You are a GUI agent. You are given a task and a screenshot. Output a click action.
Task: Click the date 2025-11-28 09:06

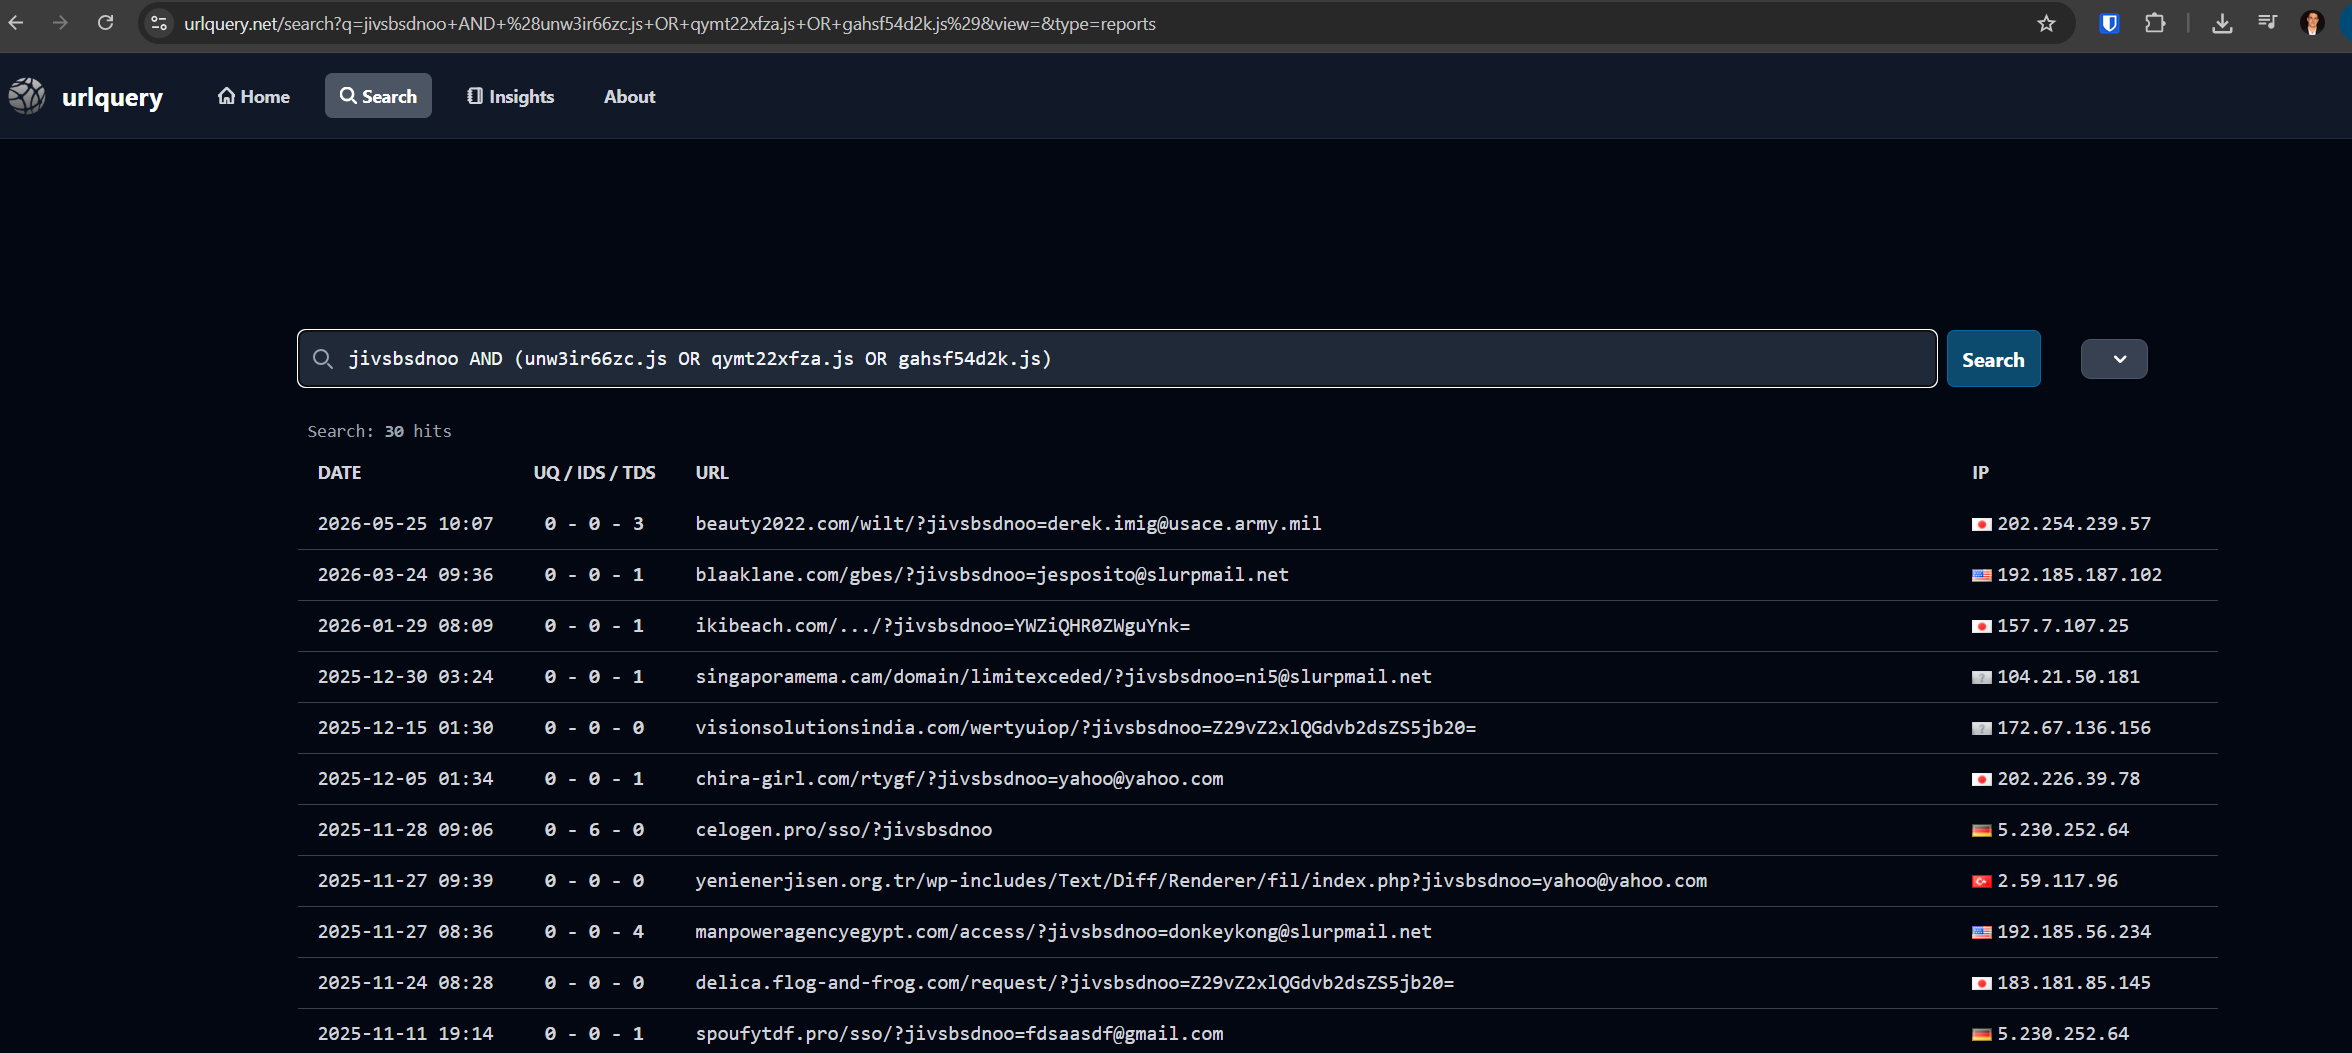(405, 829)
